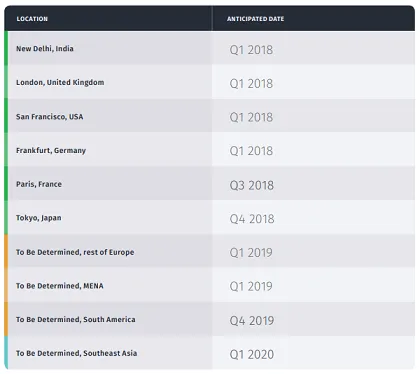Click the Q3 2018 date for Paris
The width and height of the screenshot is (420, 374).
(252, 185)
